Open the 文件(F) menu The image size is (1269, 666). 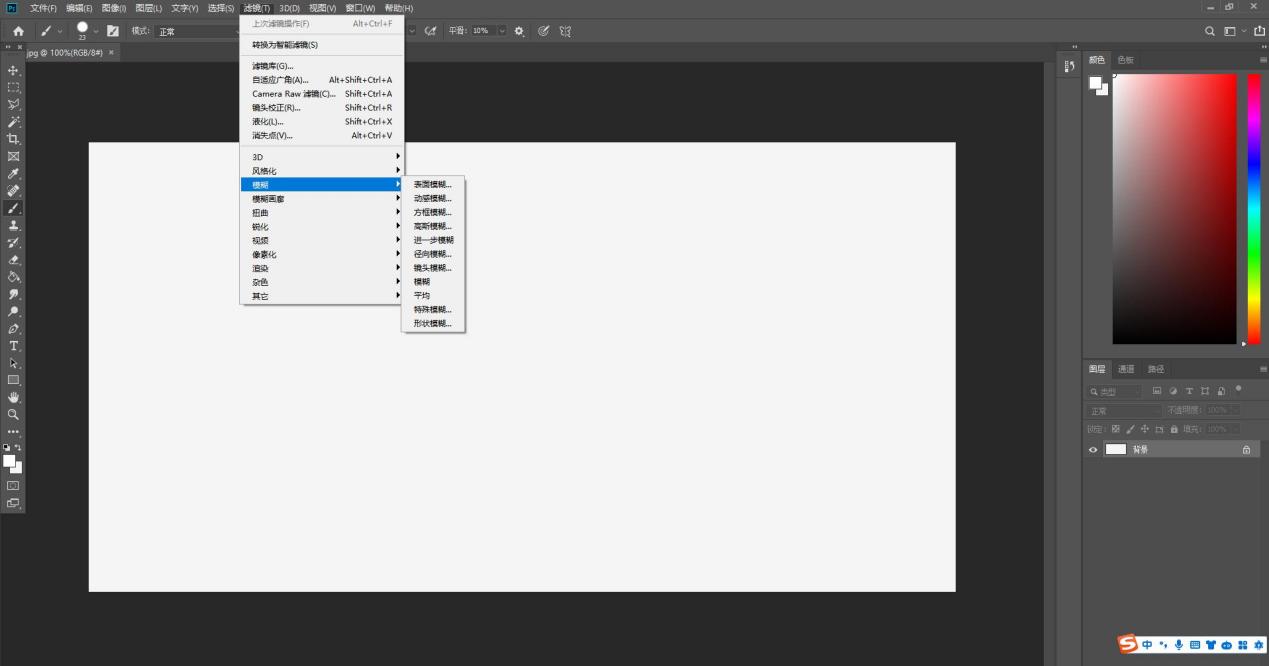point(44,8)
